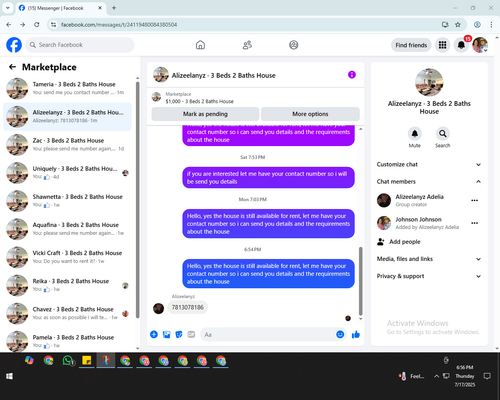This screenshot has height=400, width=500.
Task: Focus the Aa message input field
Action: pyautogui.click(x=268, y=334)
